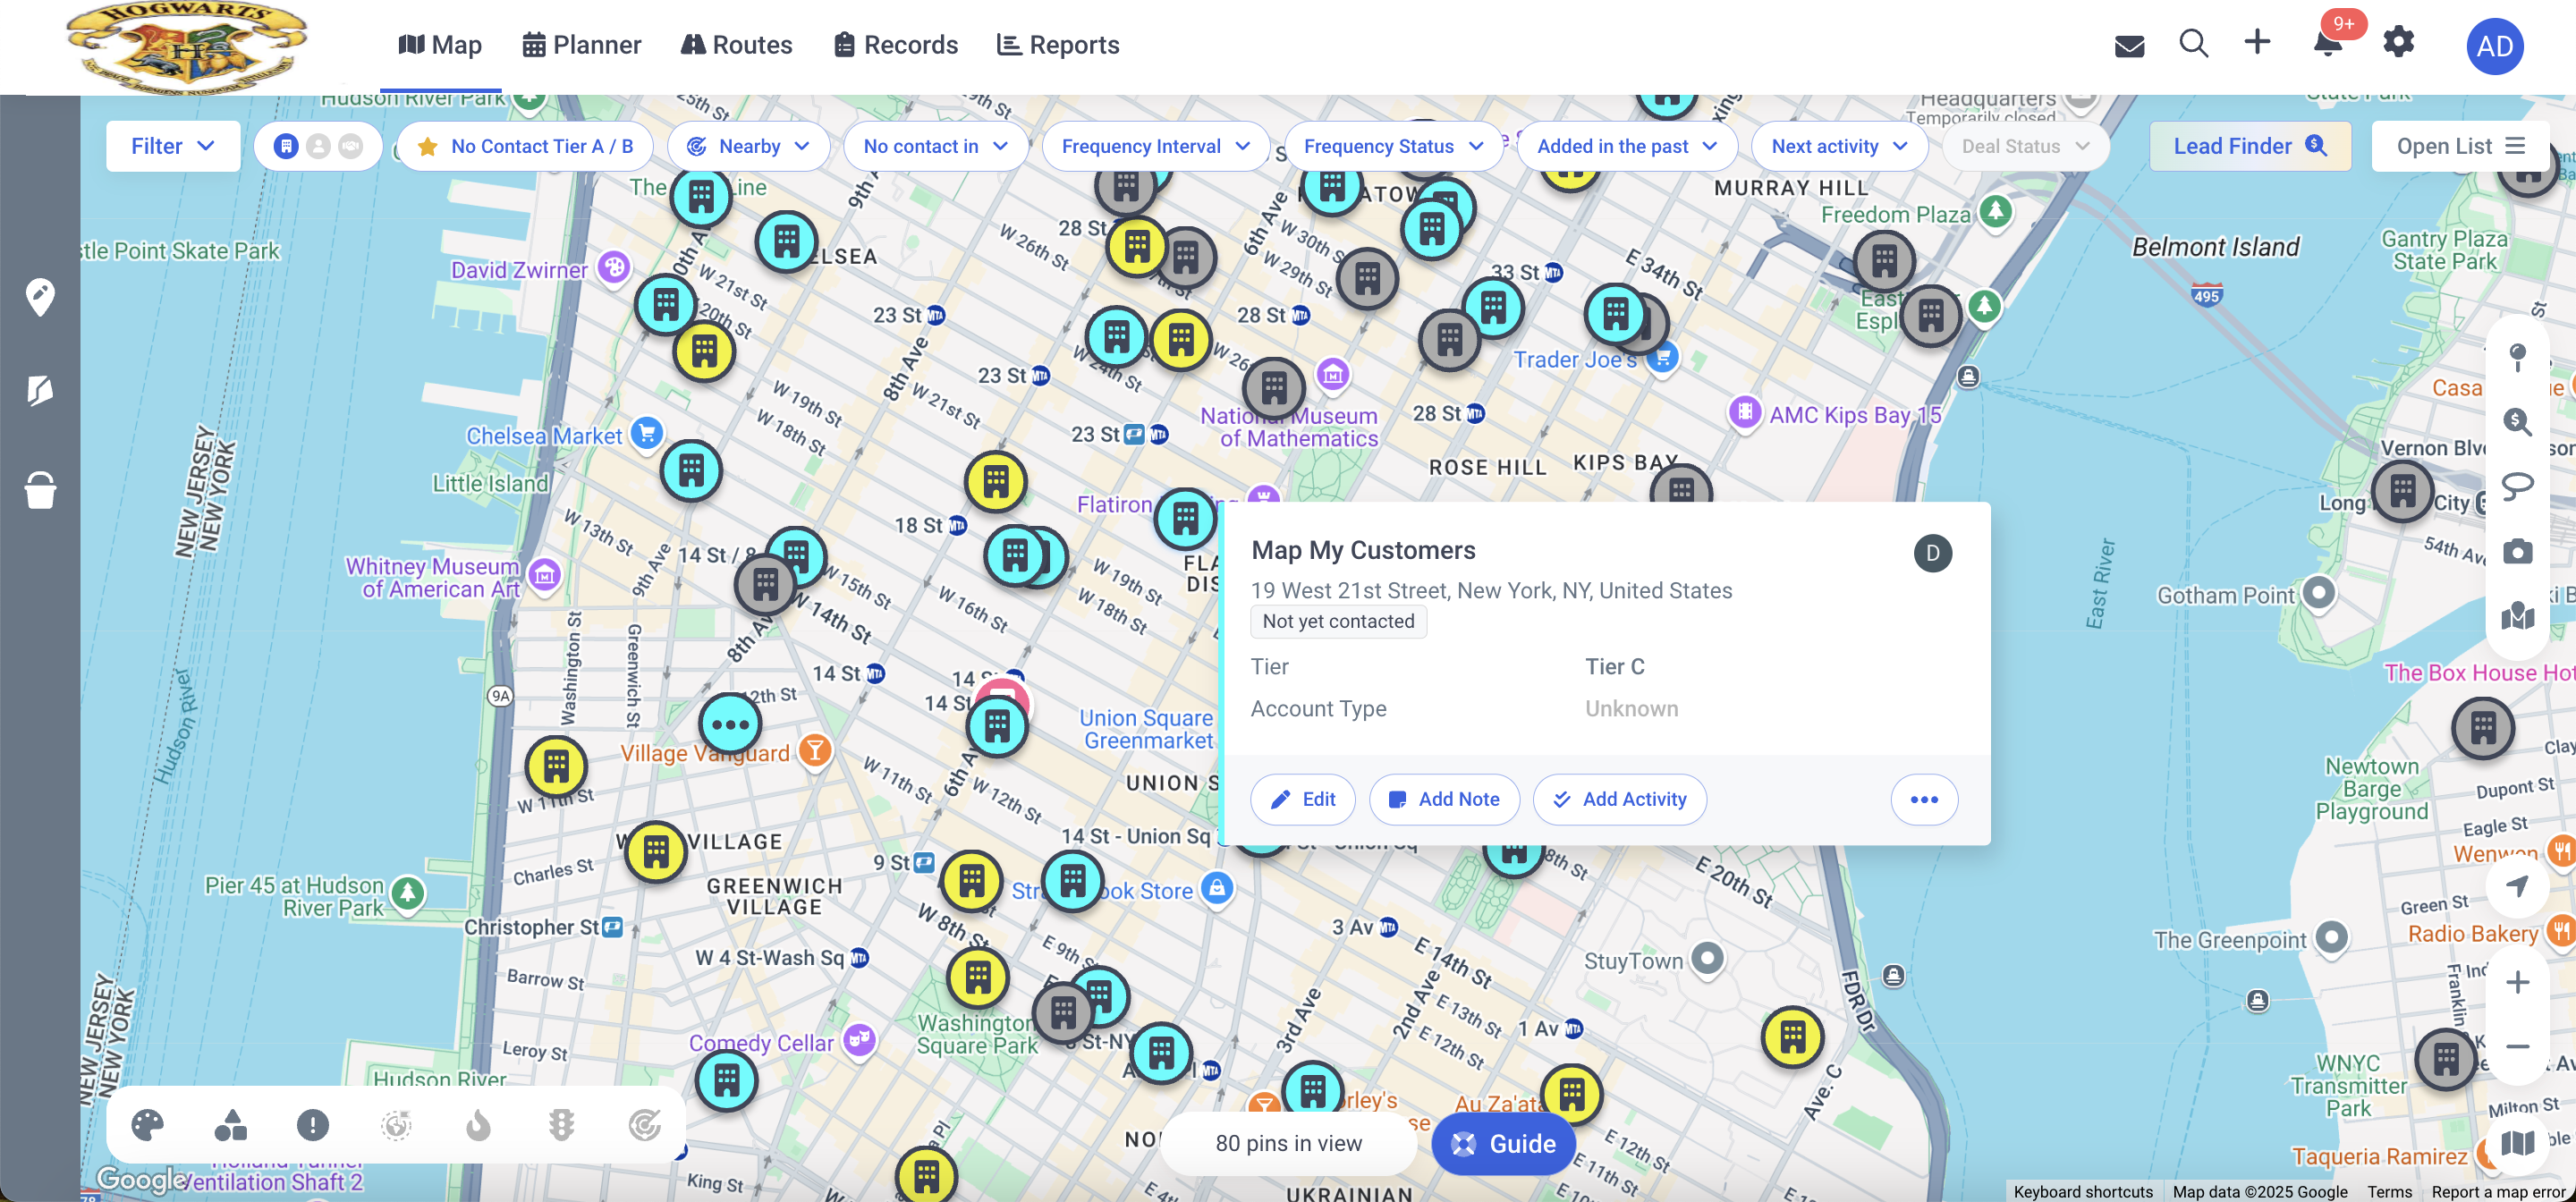This screenshot has height=1202, width=2576.
Task: Click the map marker layer icon
Action: pyautogui.click(x=2517, y=616)
